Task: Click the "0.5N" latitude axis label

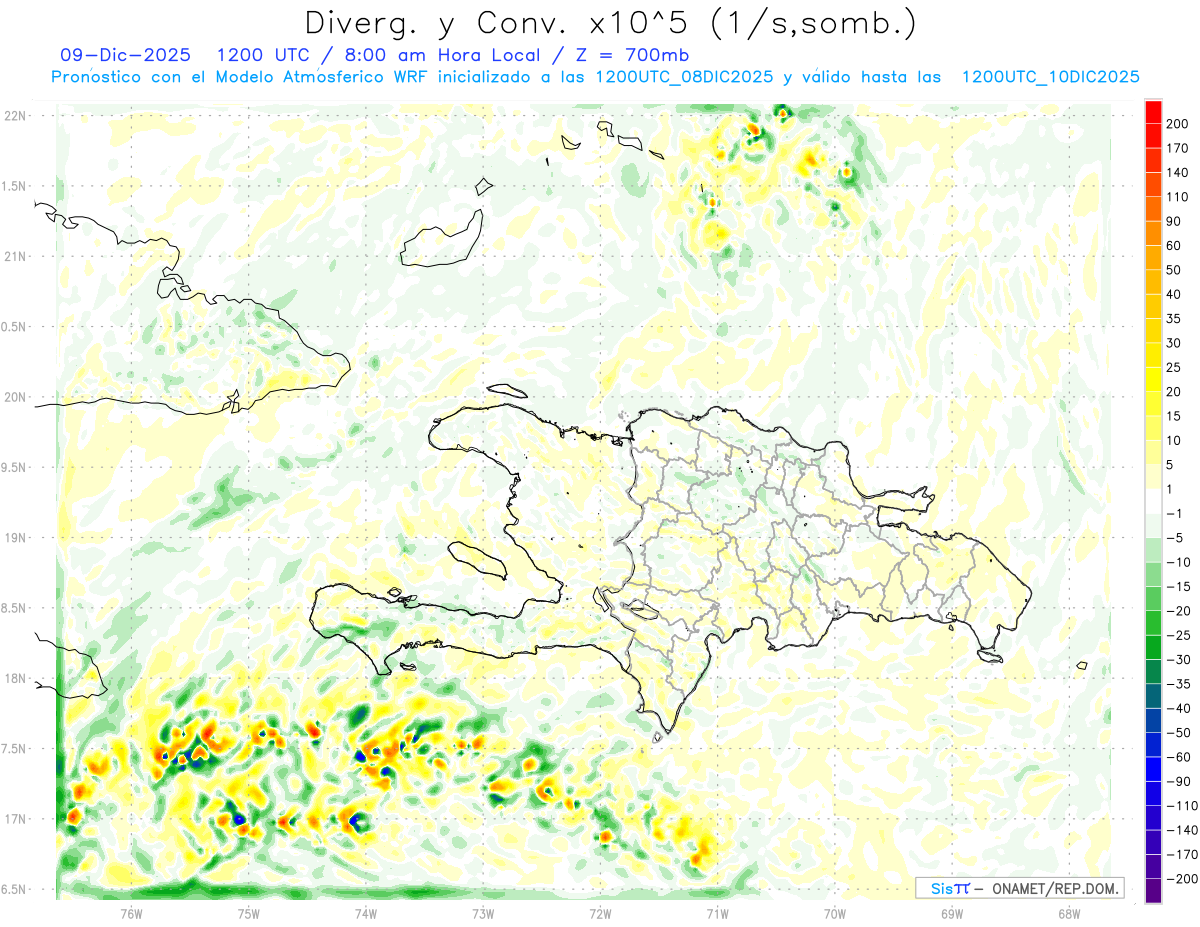Action: tap(15, 327)
